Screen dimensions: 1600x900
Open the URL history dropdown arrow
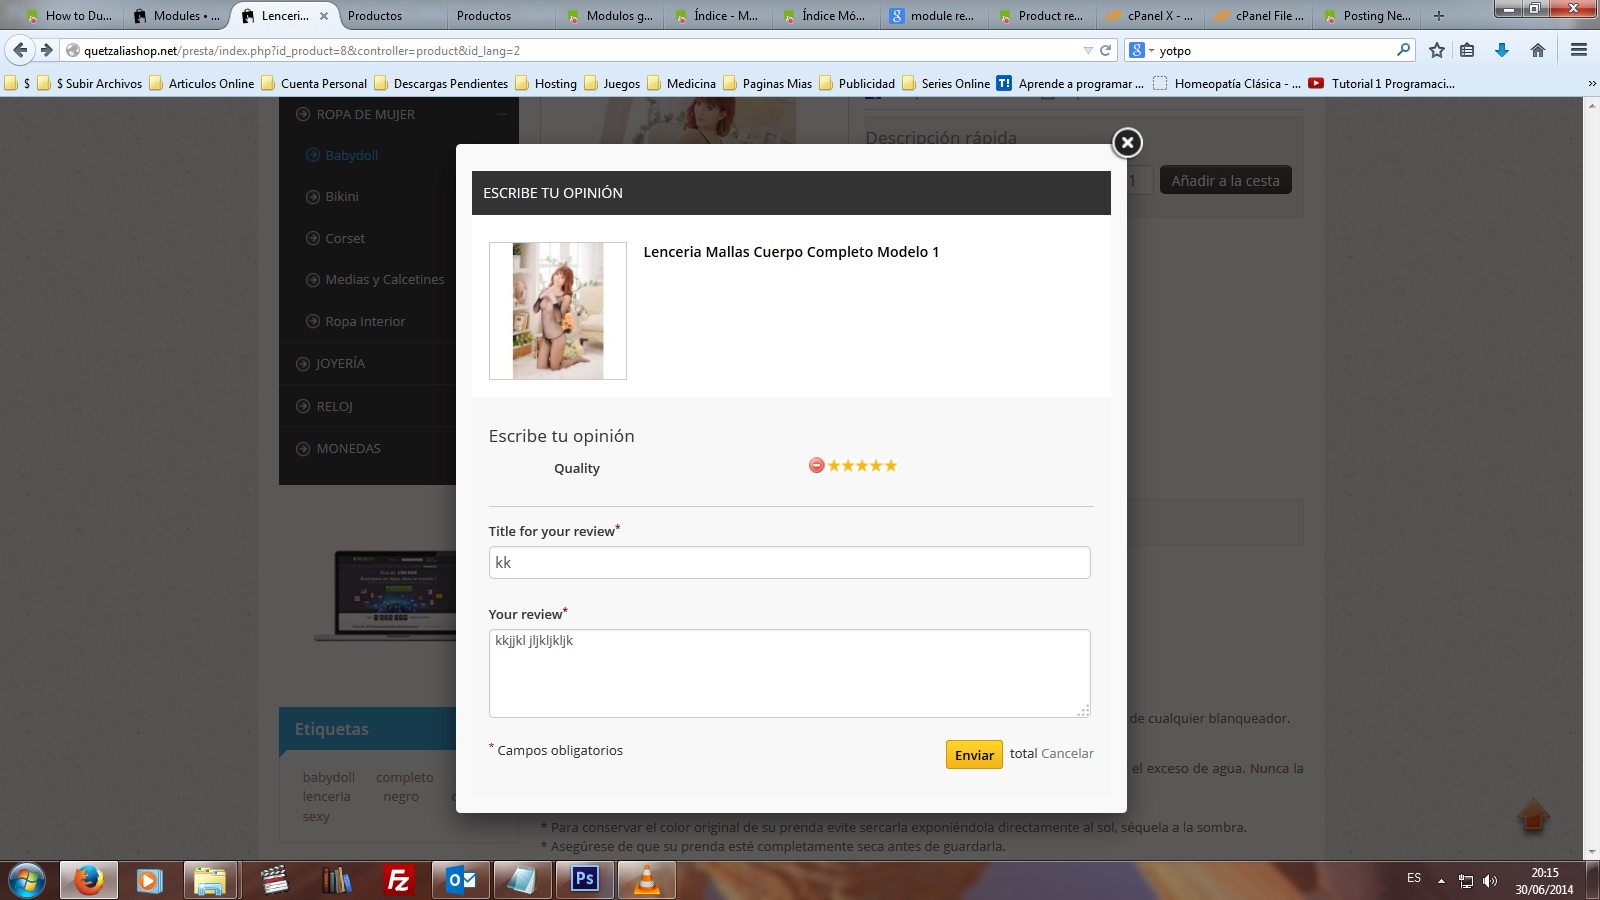coord(1088,50)
